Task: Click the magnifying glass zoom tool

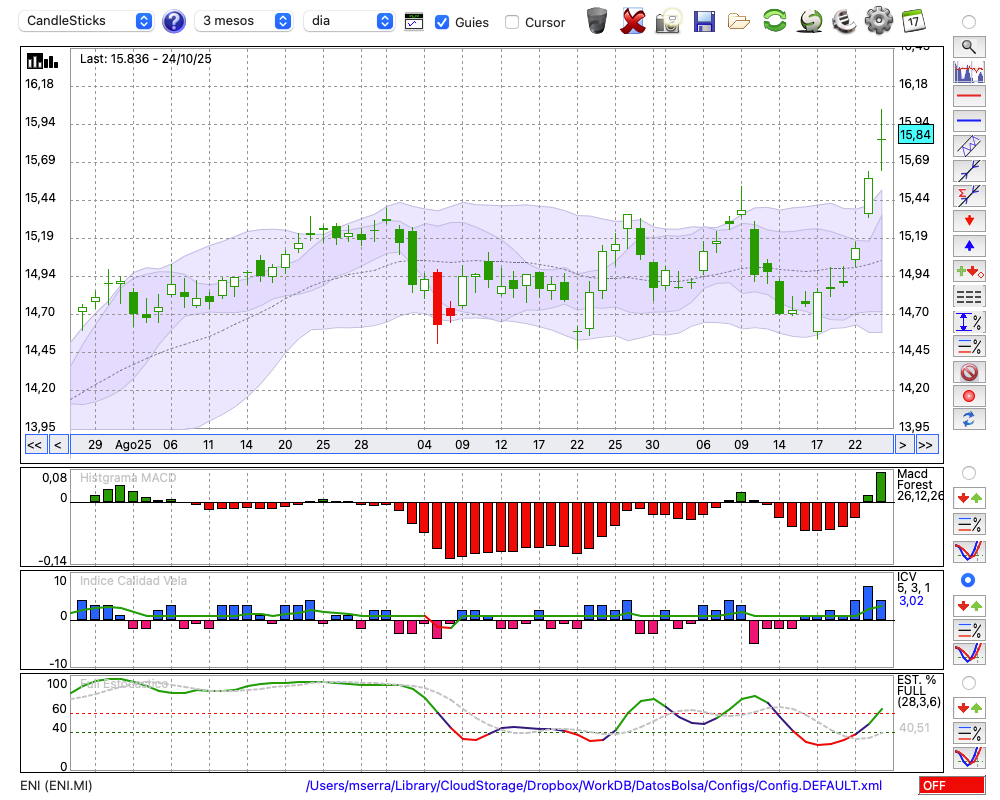Action: (968, 46)
